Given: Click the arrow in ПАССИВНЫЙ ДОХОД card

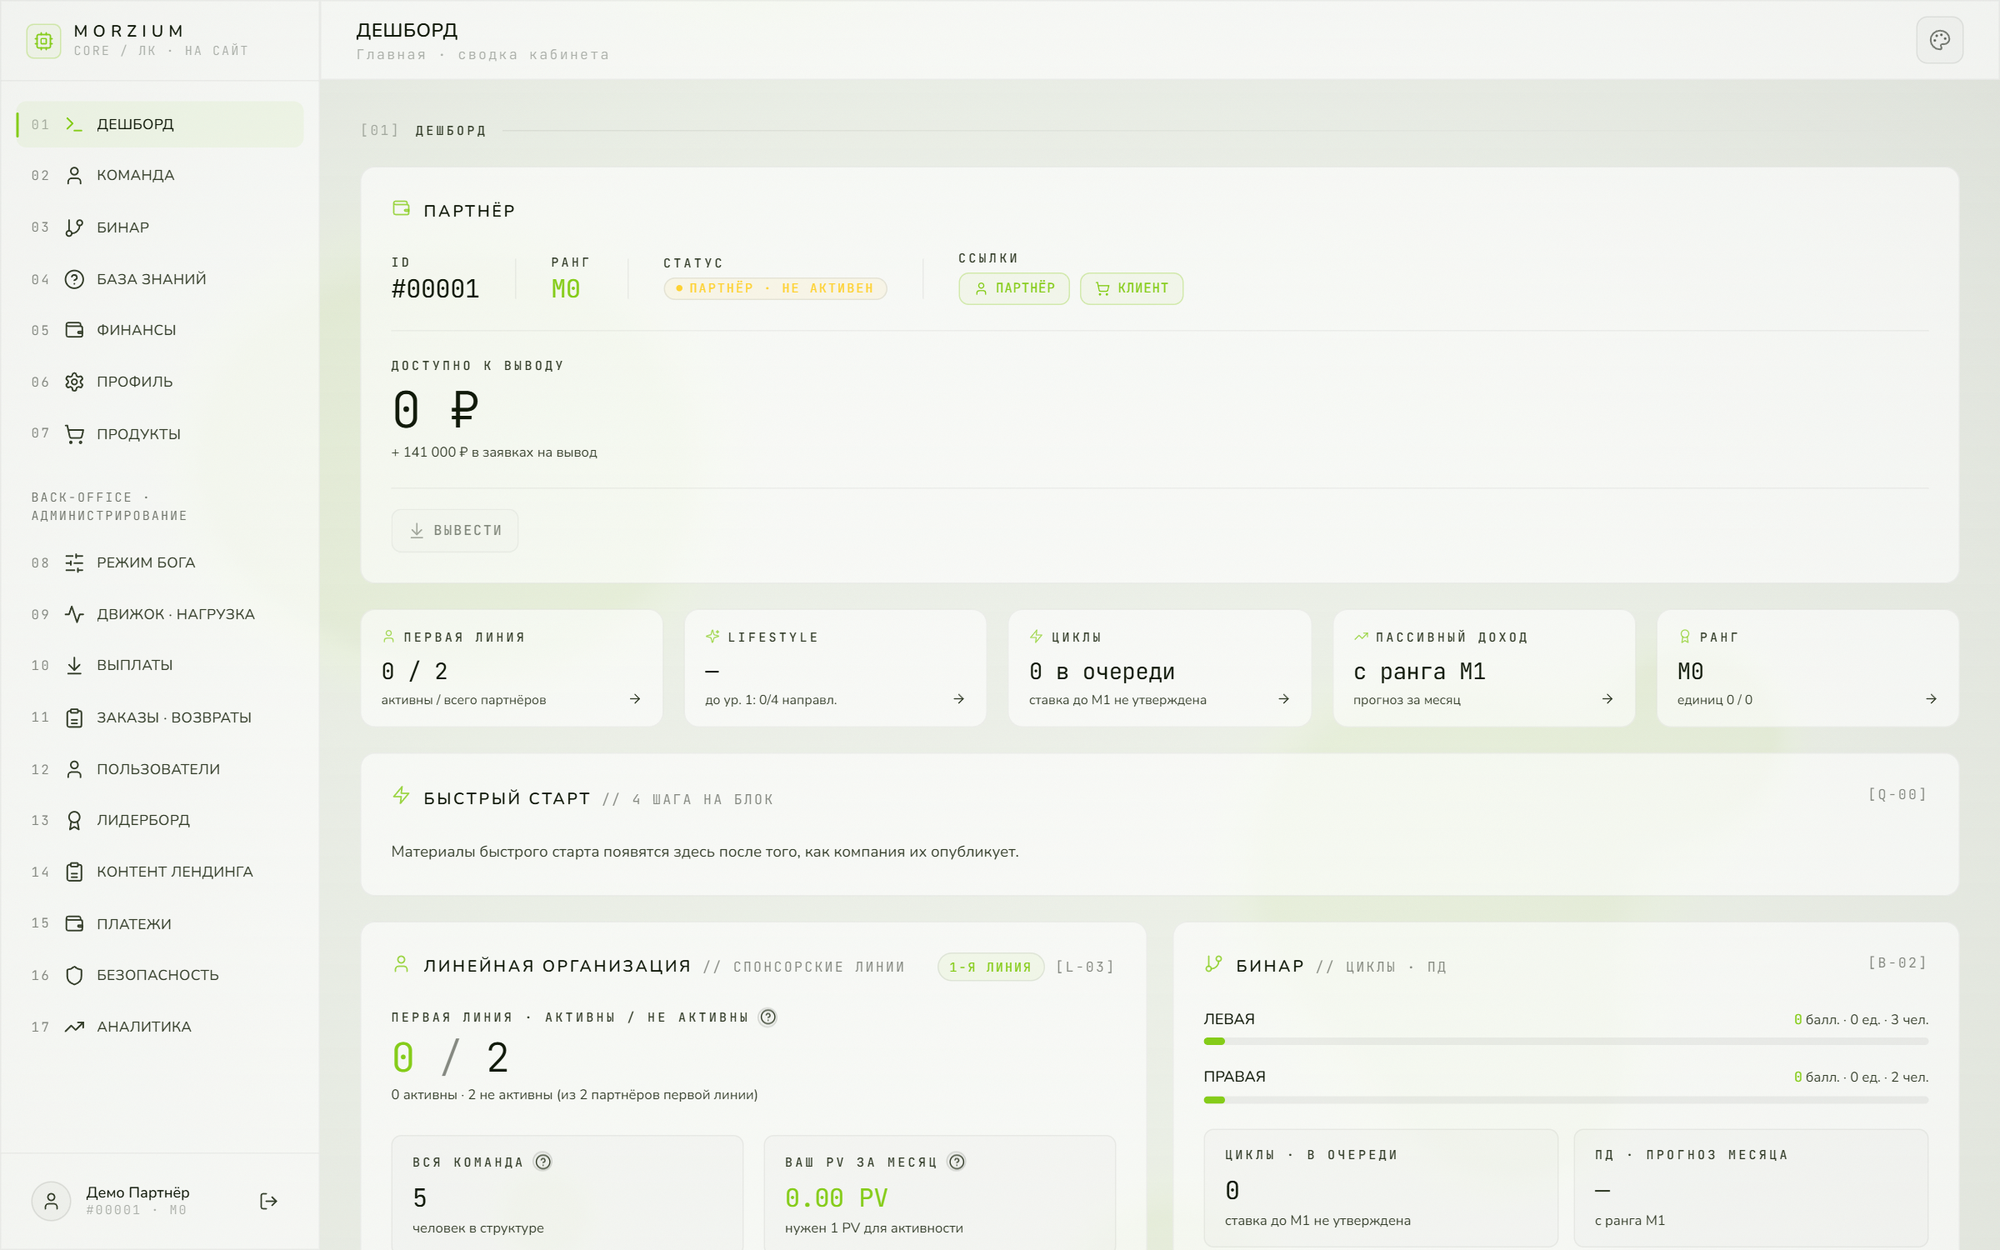Looking at the screenshot, I should coord(1607,699).
